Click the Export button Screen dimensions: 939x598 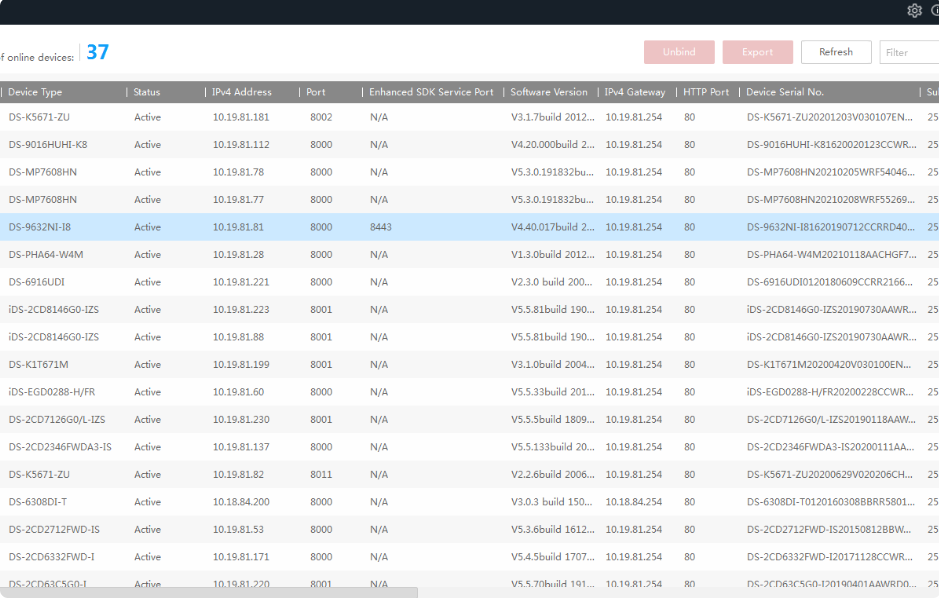point(757,52)
